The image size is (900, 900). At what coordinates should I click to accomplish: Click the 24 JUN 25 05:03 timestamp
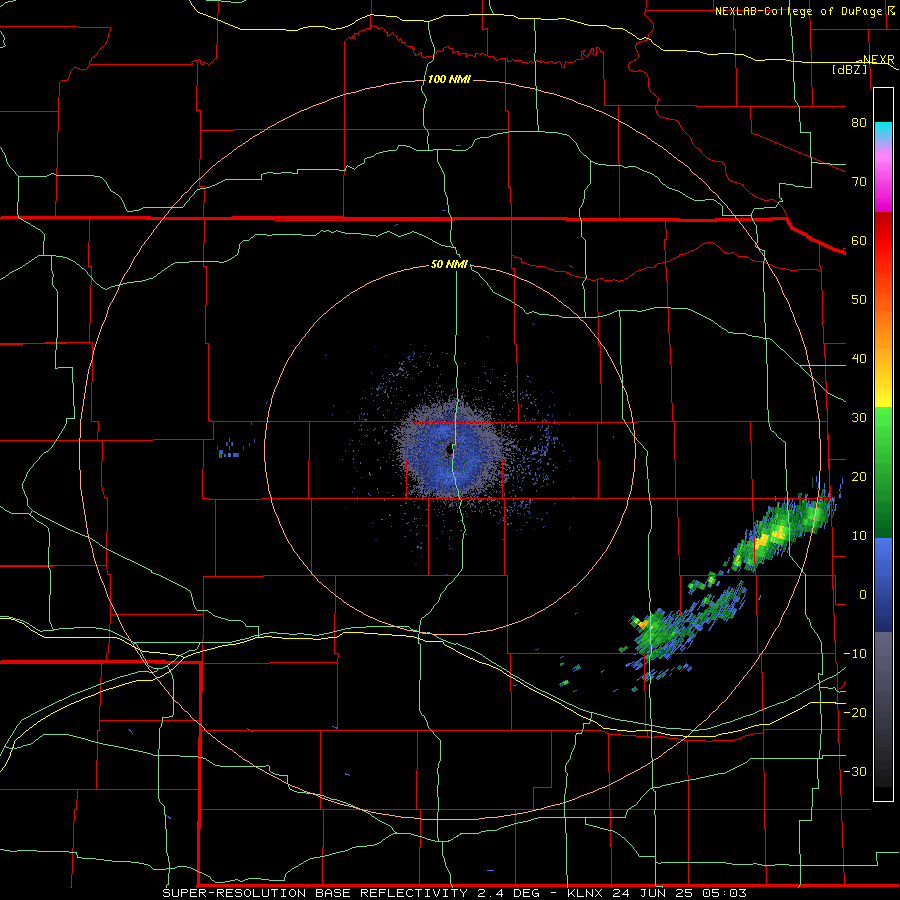[679, 893]
